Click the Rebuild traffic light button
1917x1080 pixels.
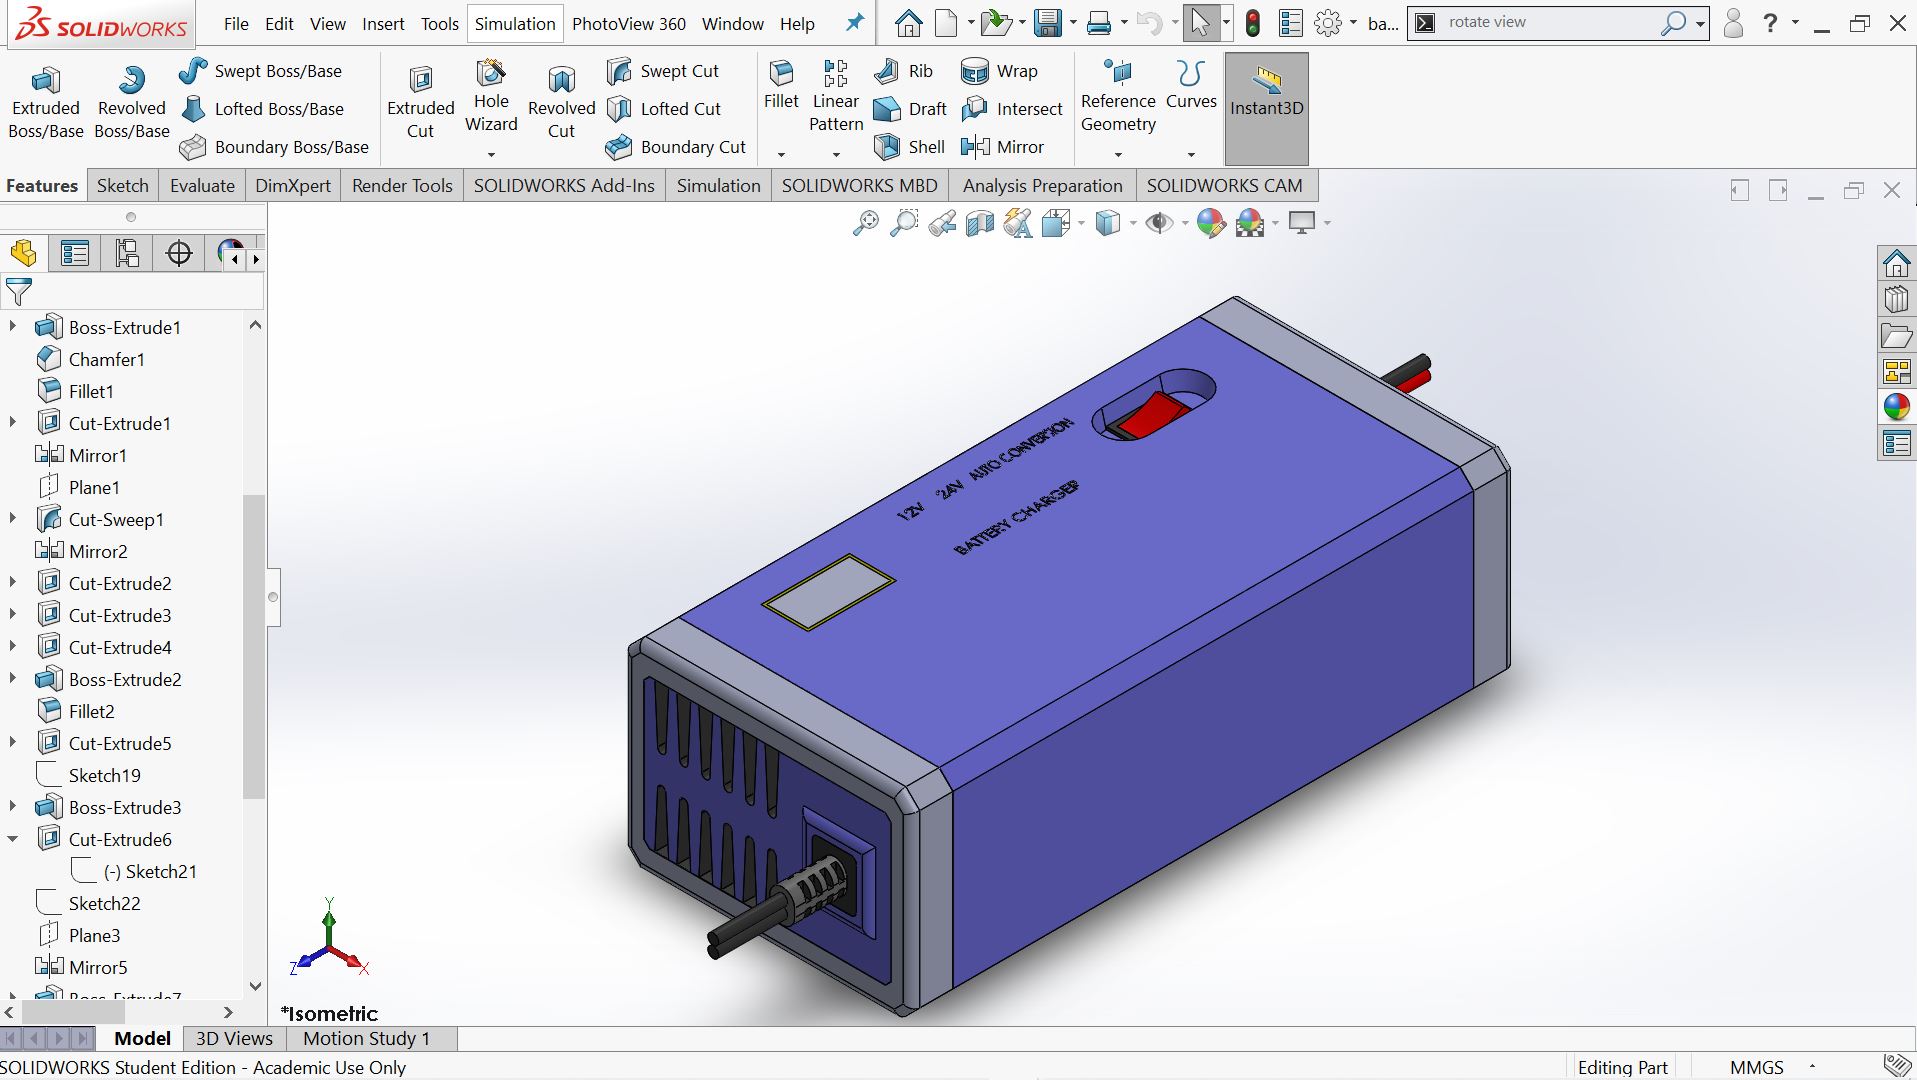1252,23
